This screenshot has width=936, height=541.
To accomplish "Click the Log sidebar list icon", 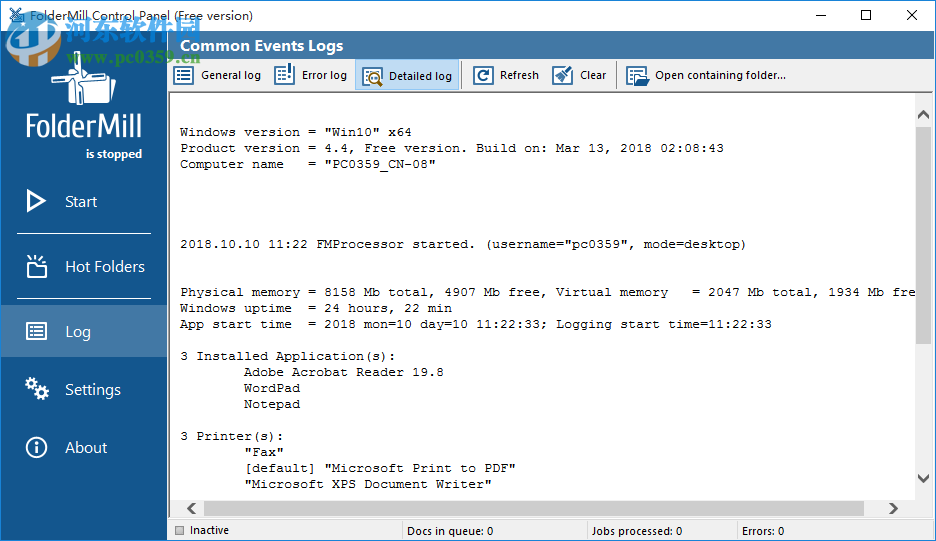I will tap(36, 331).
